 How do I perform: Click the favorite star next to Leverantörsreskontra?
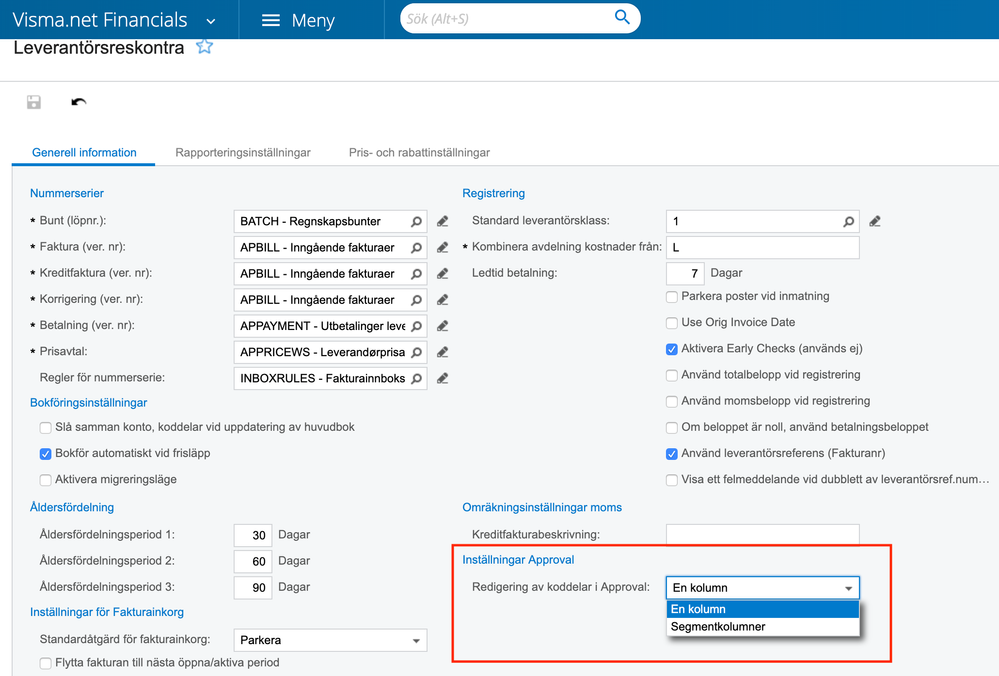click(205, 47)
